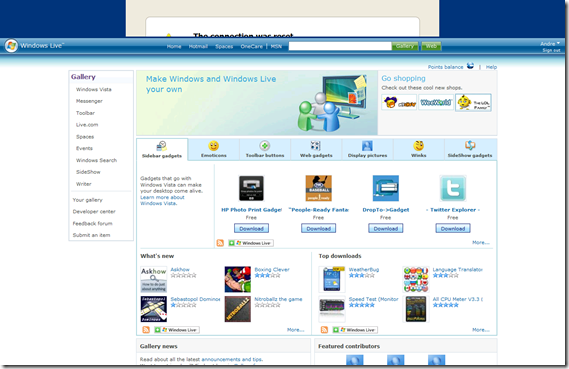Open Your gallery link
Viewport: 569px width, 369px height.
[x=87, y=200]
